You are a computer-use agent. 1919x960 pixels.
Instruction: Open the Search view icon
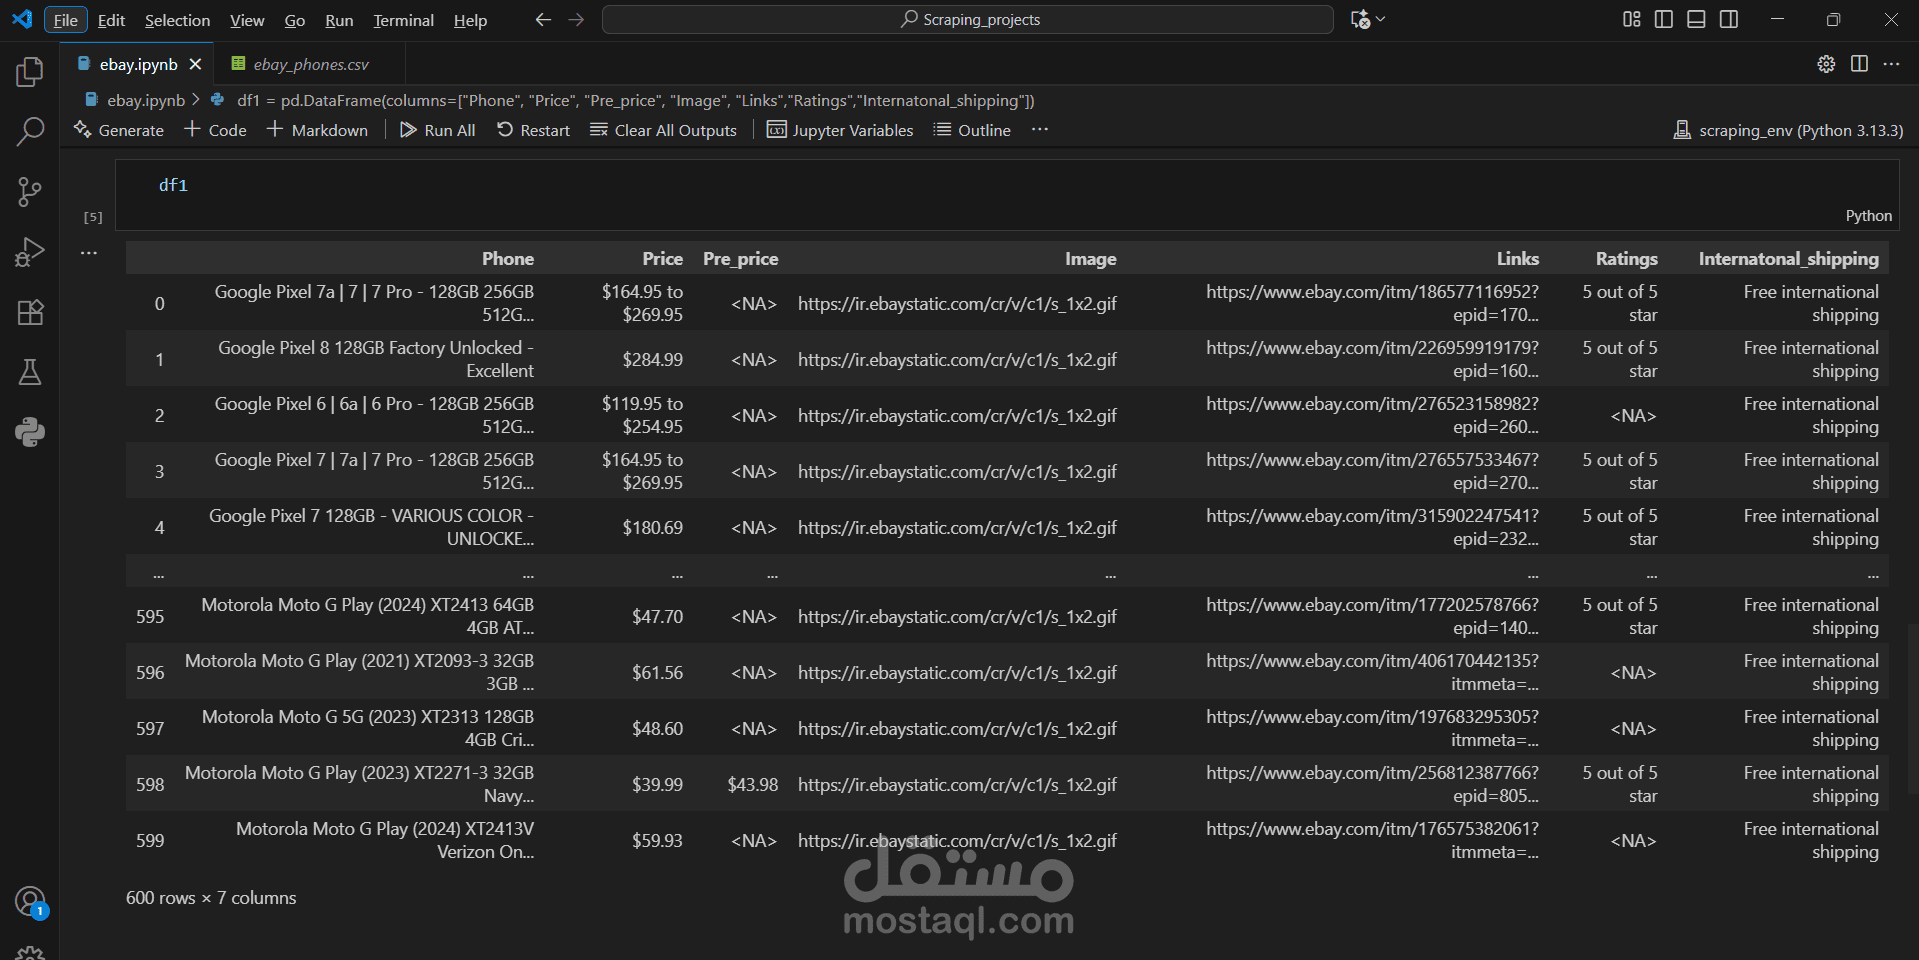pyautogui.click(x=30, y=131)
